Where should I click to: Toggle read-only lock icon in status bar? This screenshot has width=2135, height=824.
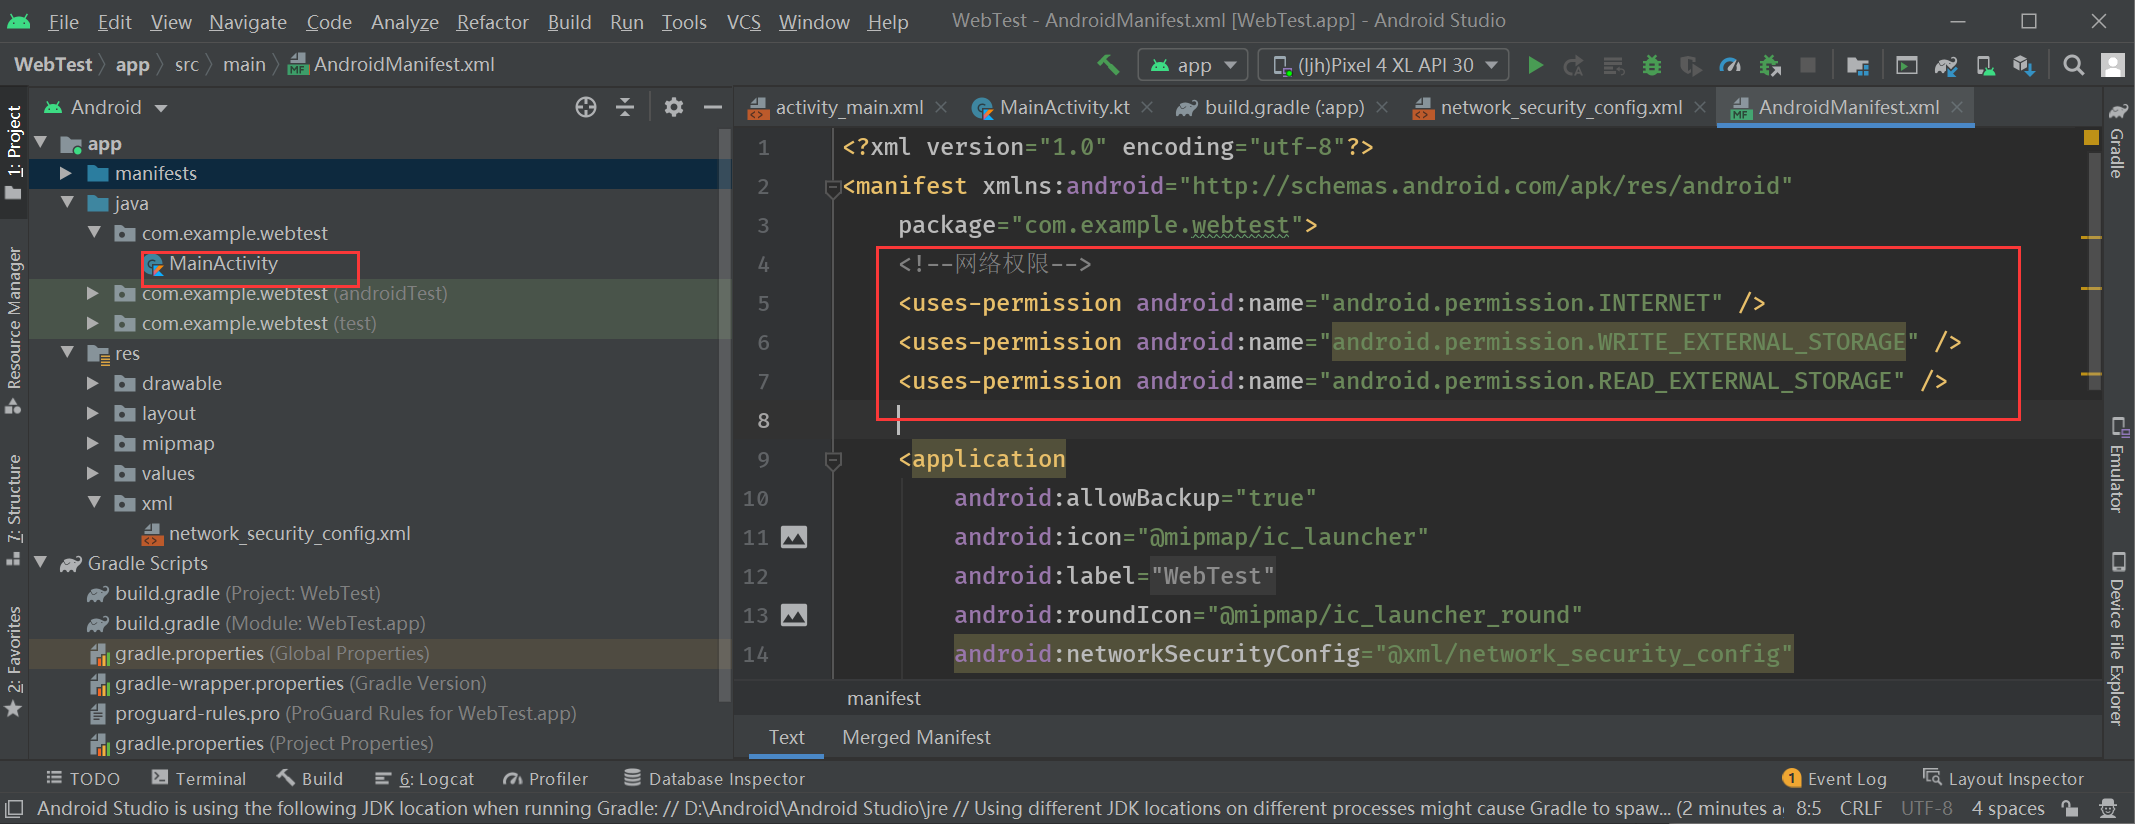(x=2070, y=808)
